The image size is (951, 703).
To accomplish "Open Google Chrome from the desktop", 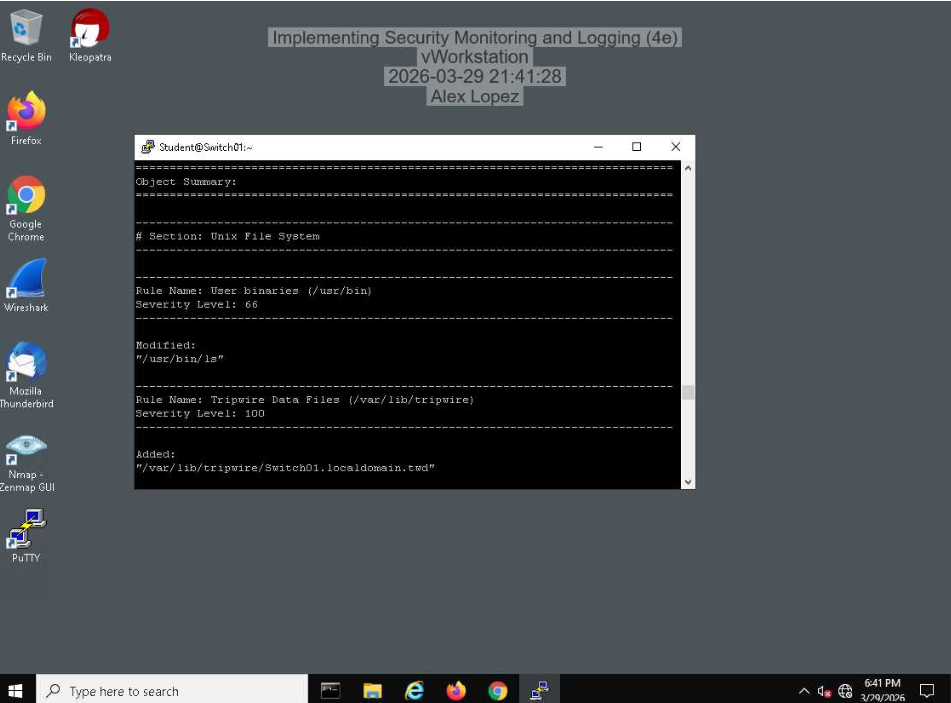I will tap(25, 195).
